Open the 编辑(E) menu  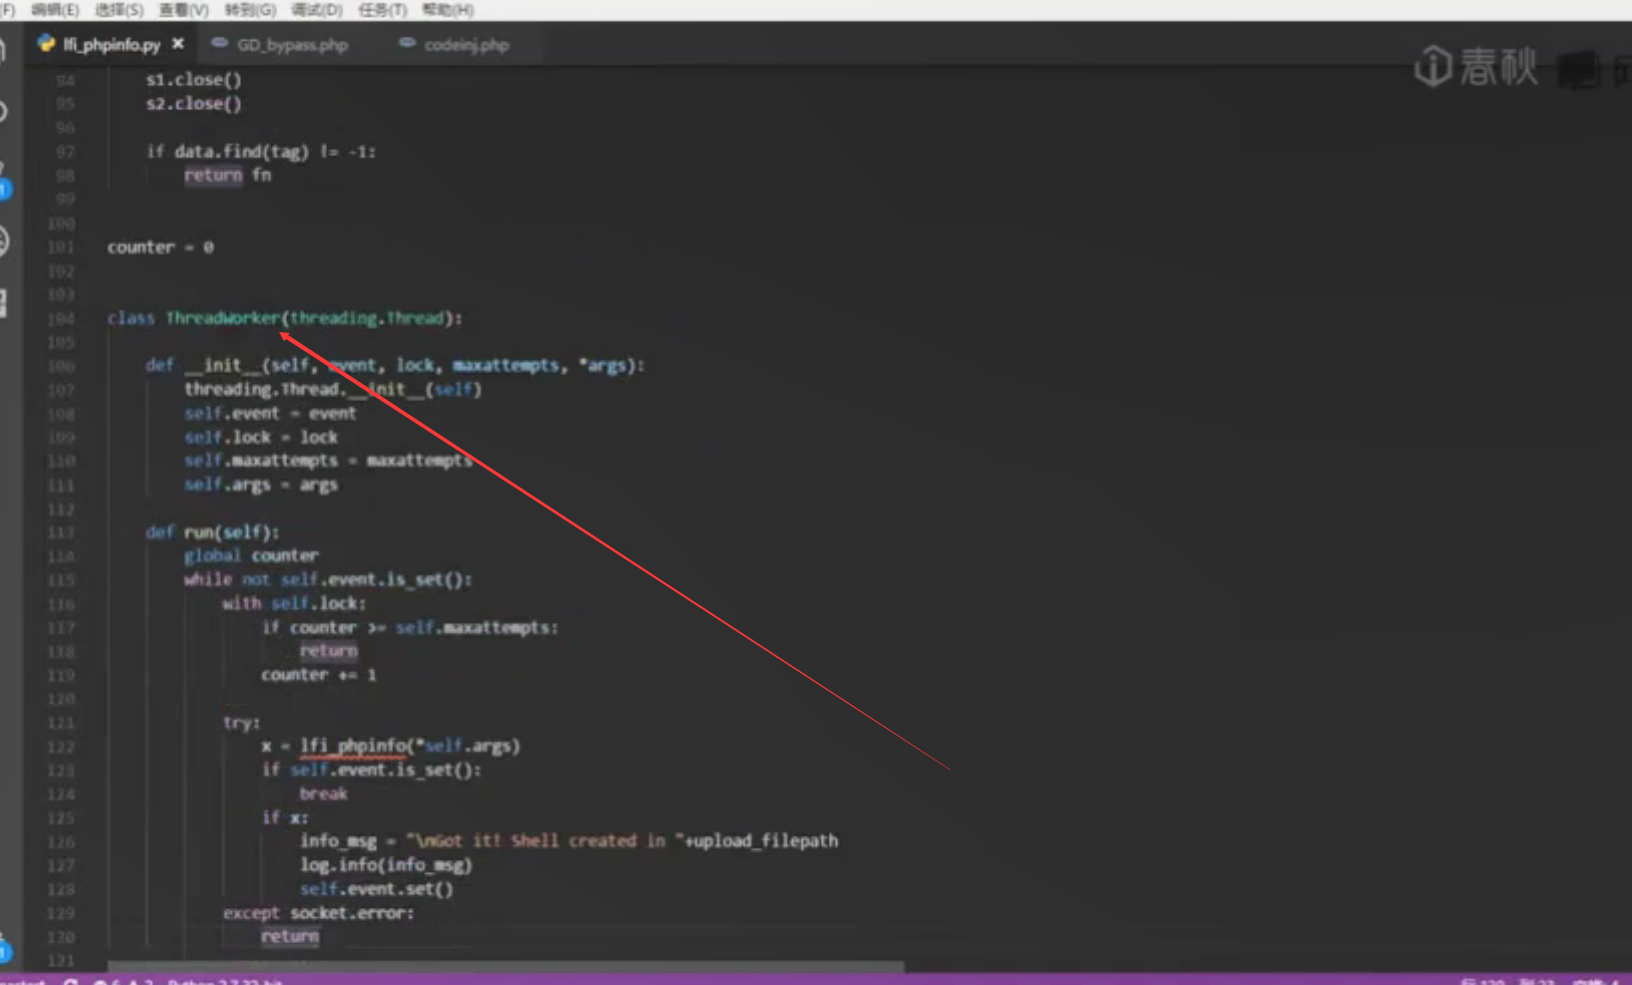click(x=54, y=10)
